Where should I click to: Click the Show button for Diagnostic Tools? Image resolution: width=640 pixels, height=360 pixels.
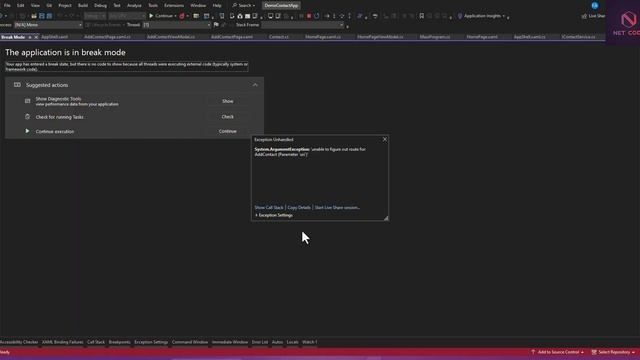point(227,101)
